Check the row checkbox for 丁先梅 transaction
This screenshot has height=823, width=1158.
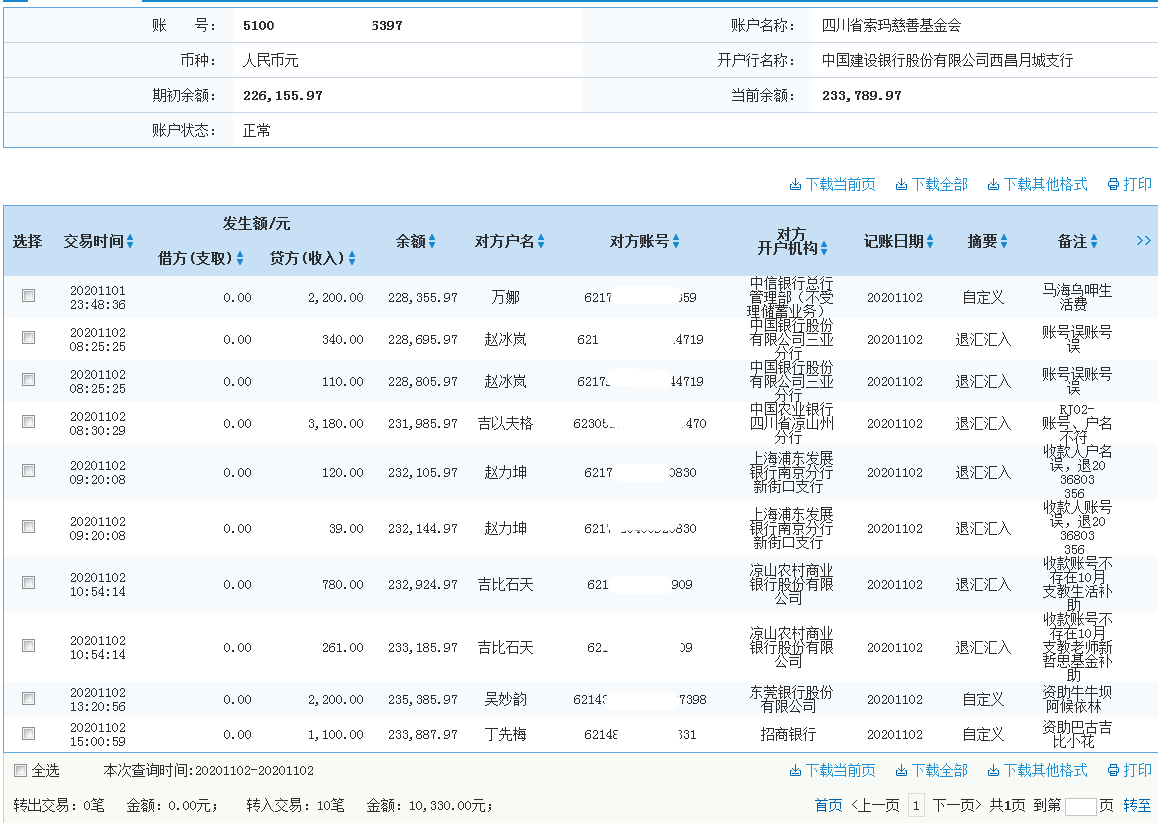[x=28, y=733]
